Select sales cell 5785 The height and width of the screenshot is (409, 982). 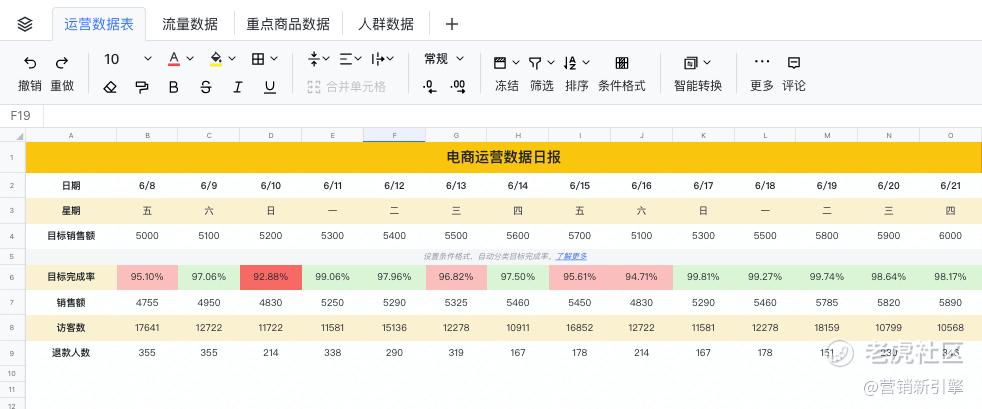pyautogui.click(x=827, y=303)
